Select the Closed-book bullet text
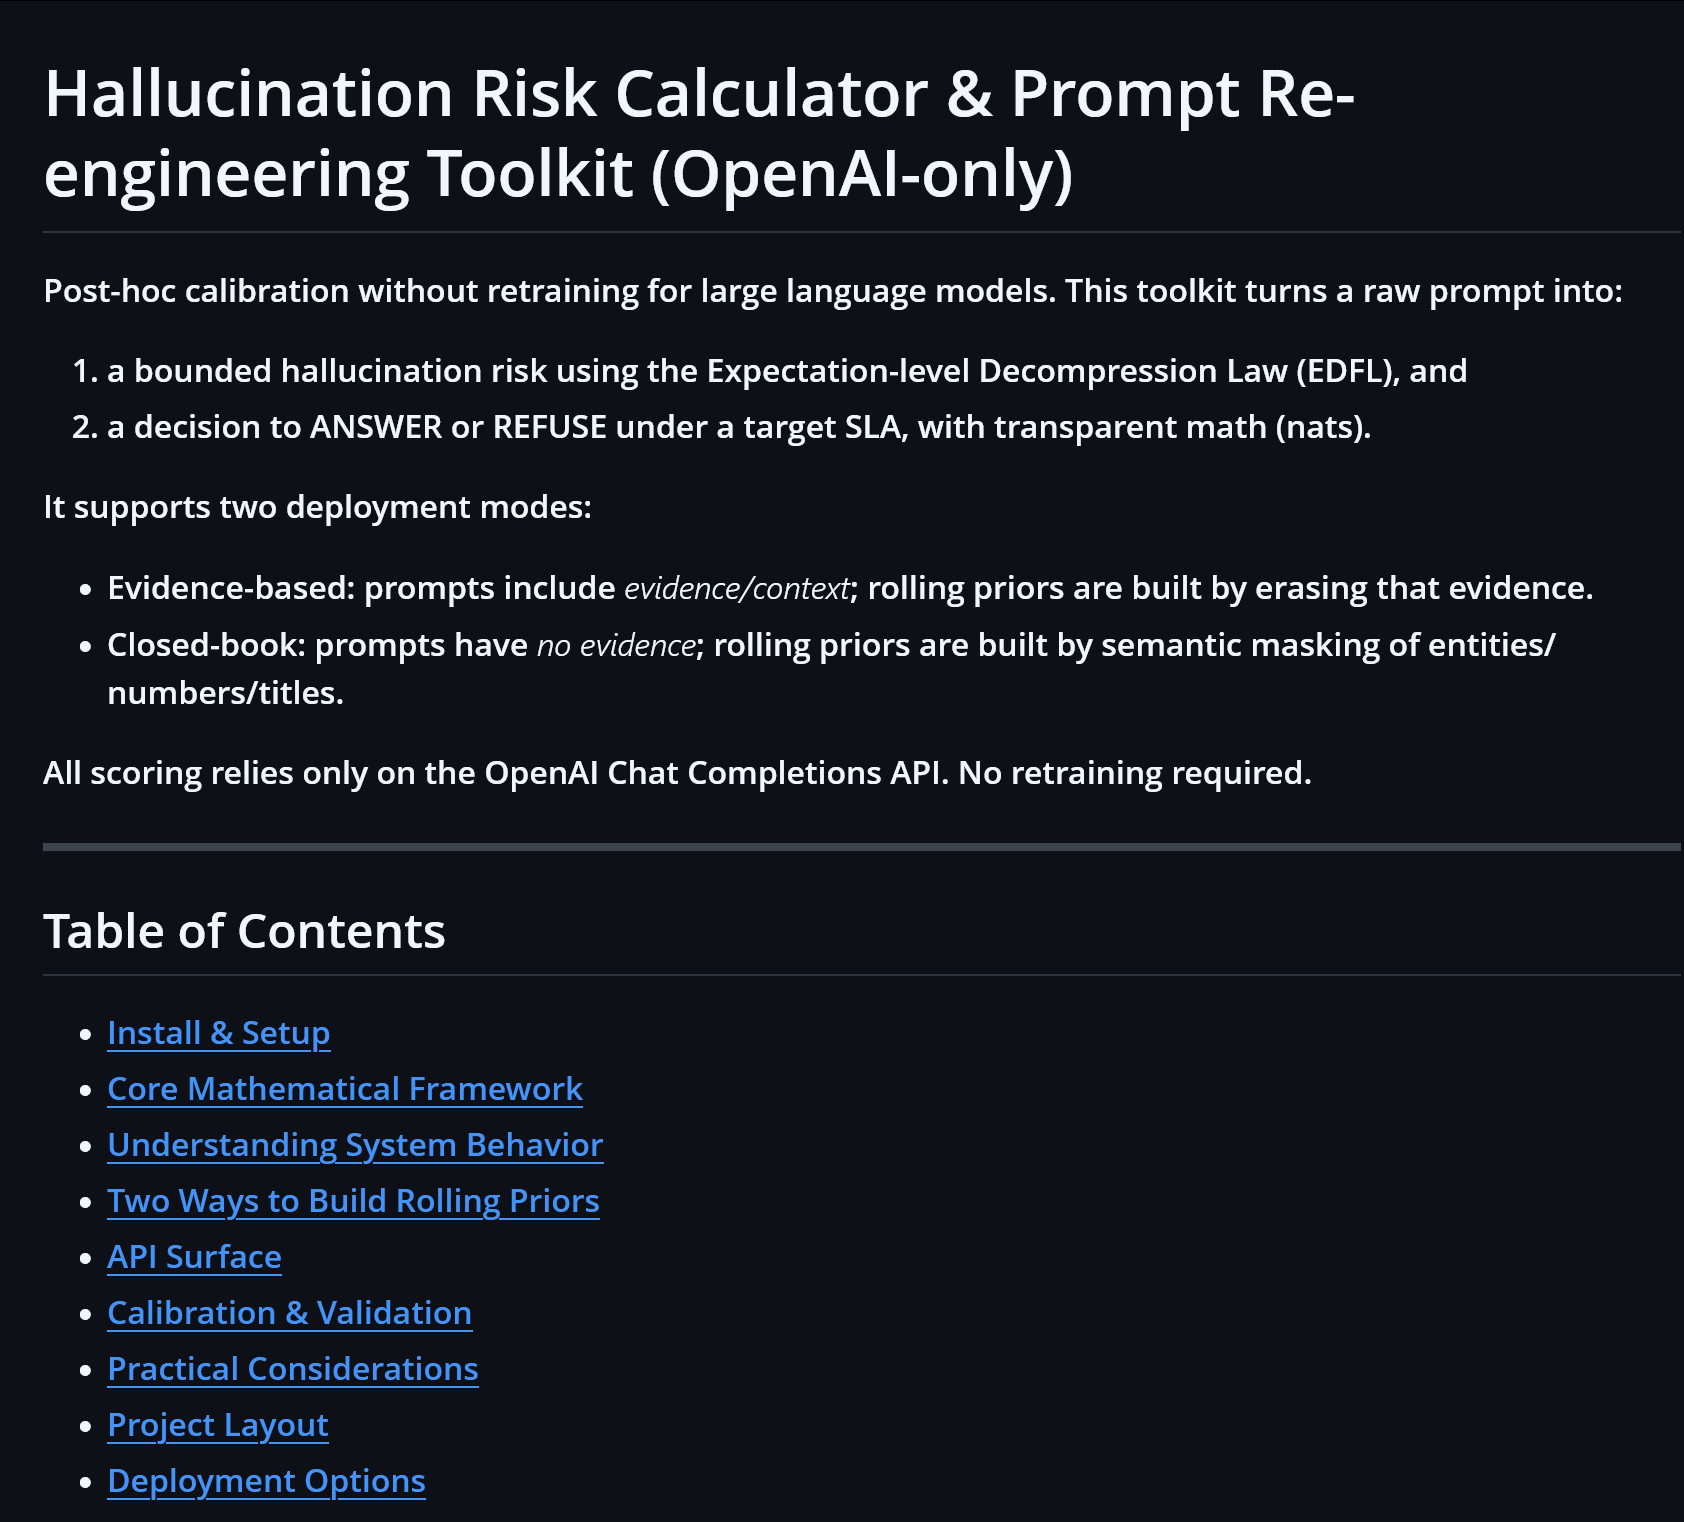This screenshot has width=1684, height=1522. [831, 669]
